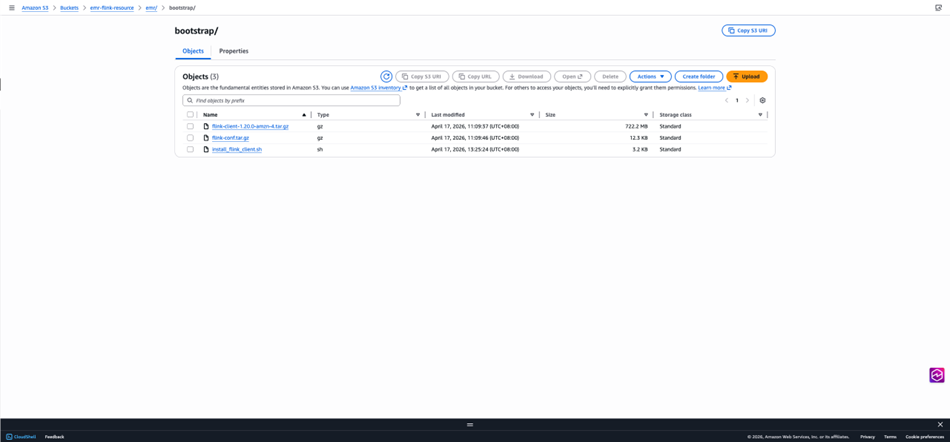Click the orange Upload button
Screen dimensions: 950x442
coord(746,76)
